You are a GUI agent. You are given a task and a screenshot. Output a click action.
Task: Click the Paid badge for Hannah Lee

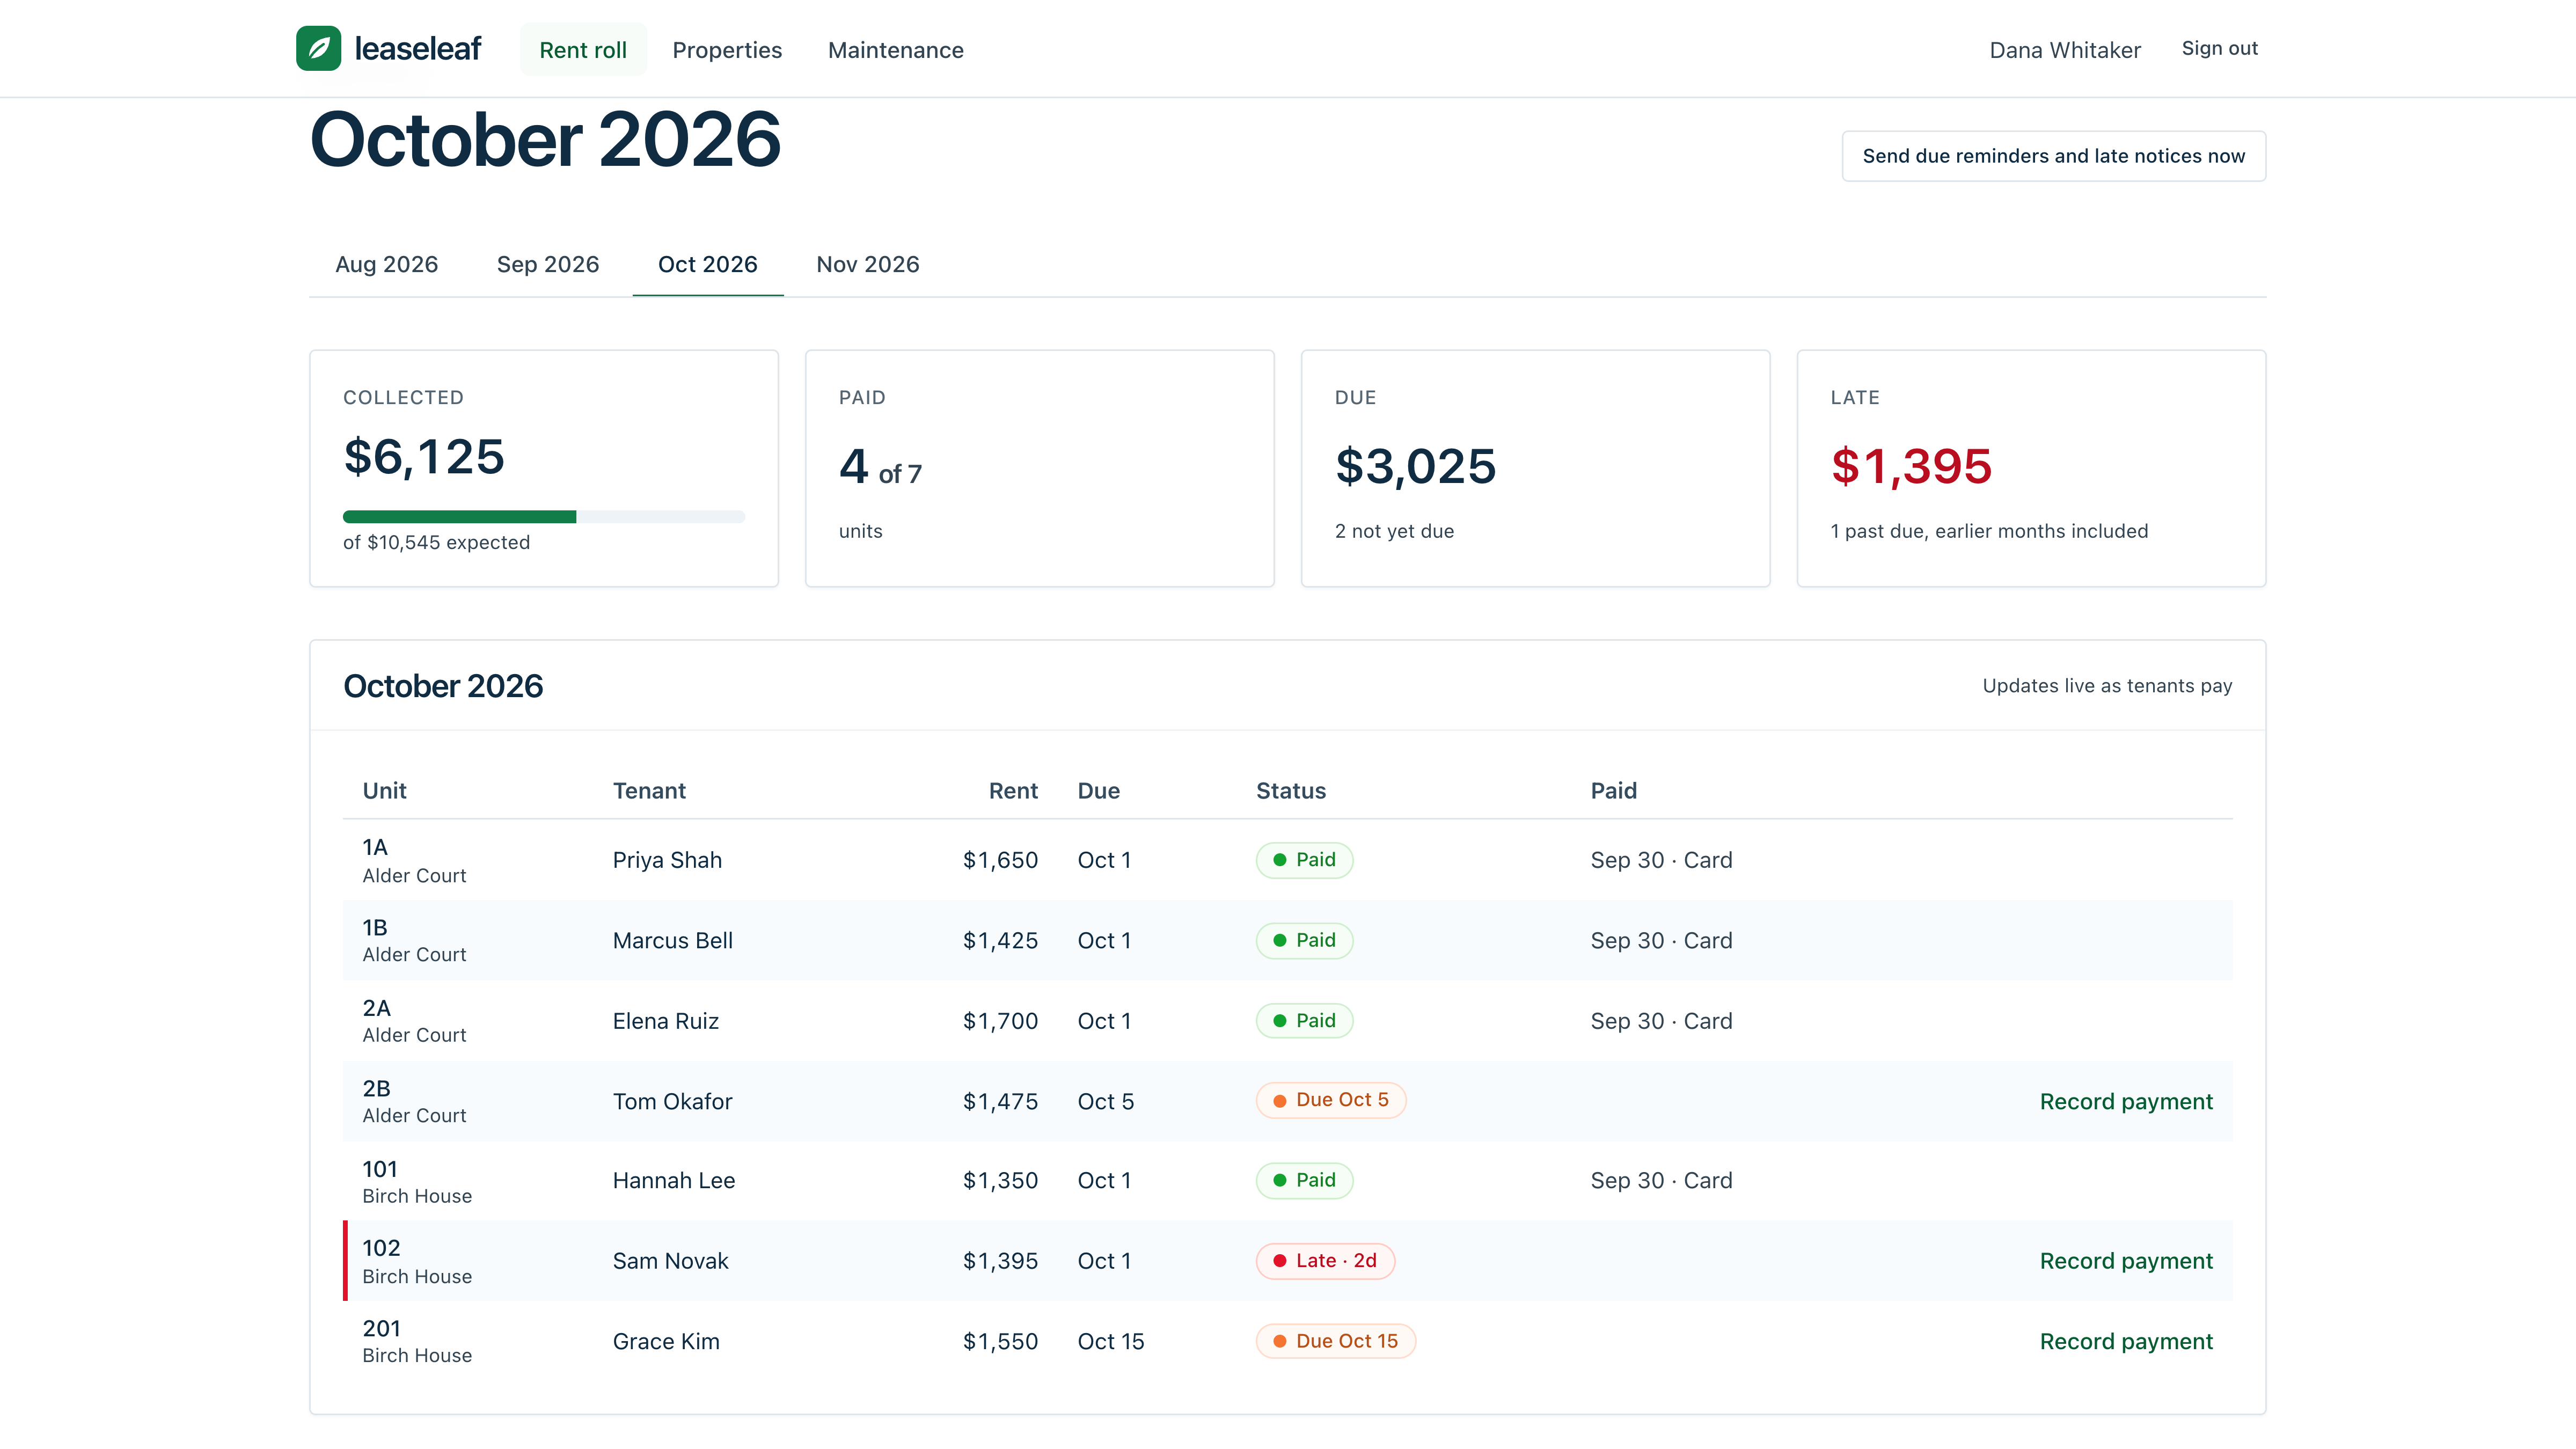[x=1304, y=1180]
